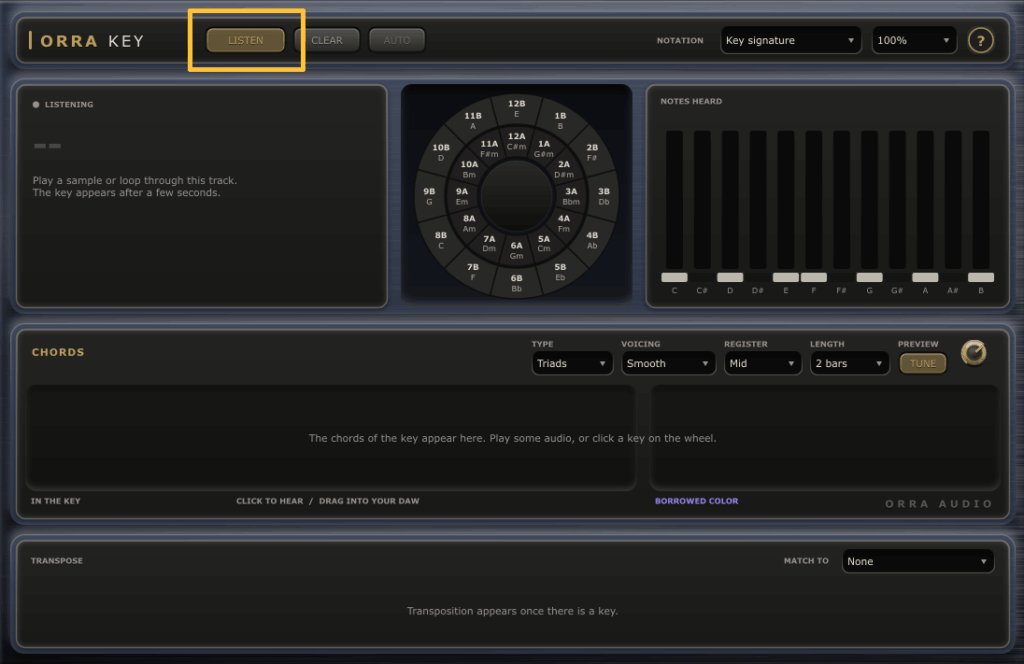This screenshot has width=1024, height=664.
Task: Open the Match To dropdown set to None
Action: [x=918, y=561]
